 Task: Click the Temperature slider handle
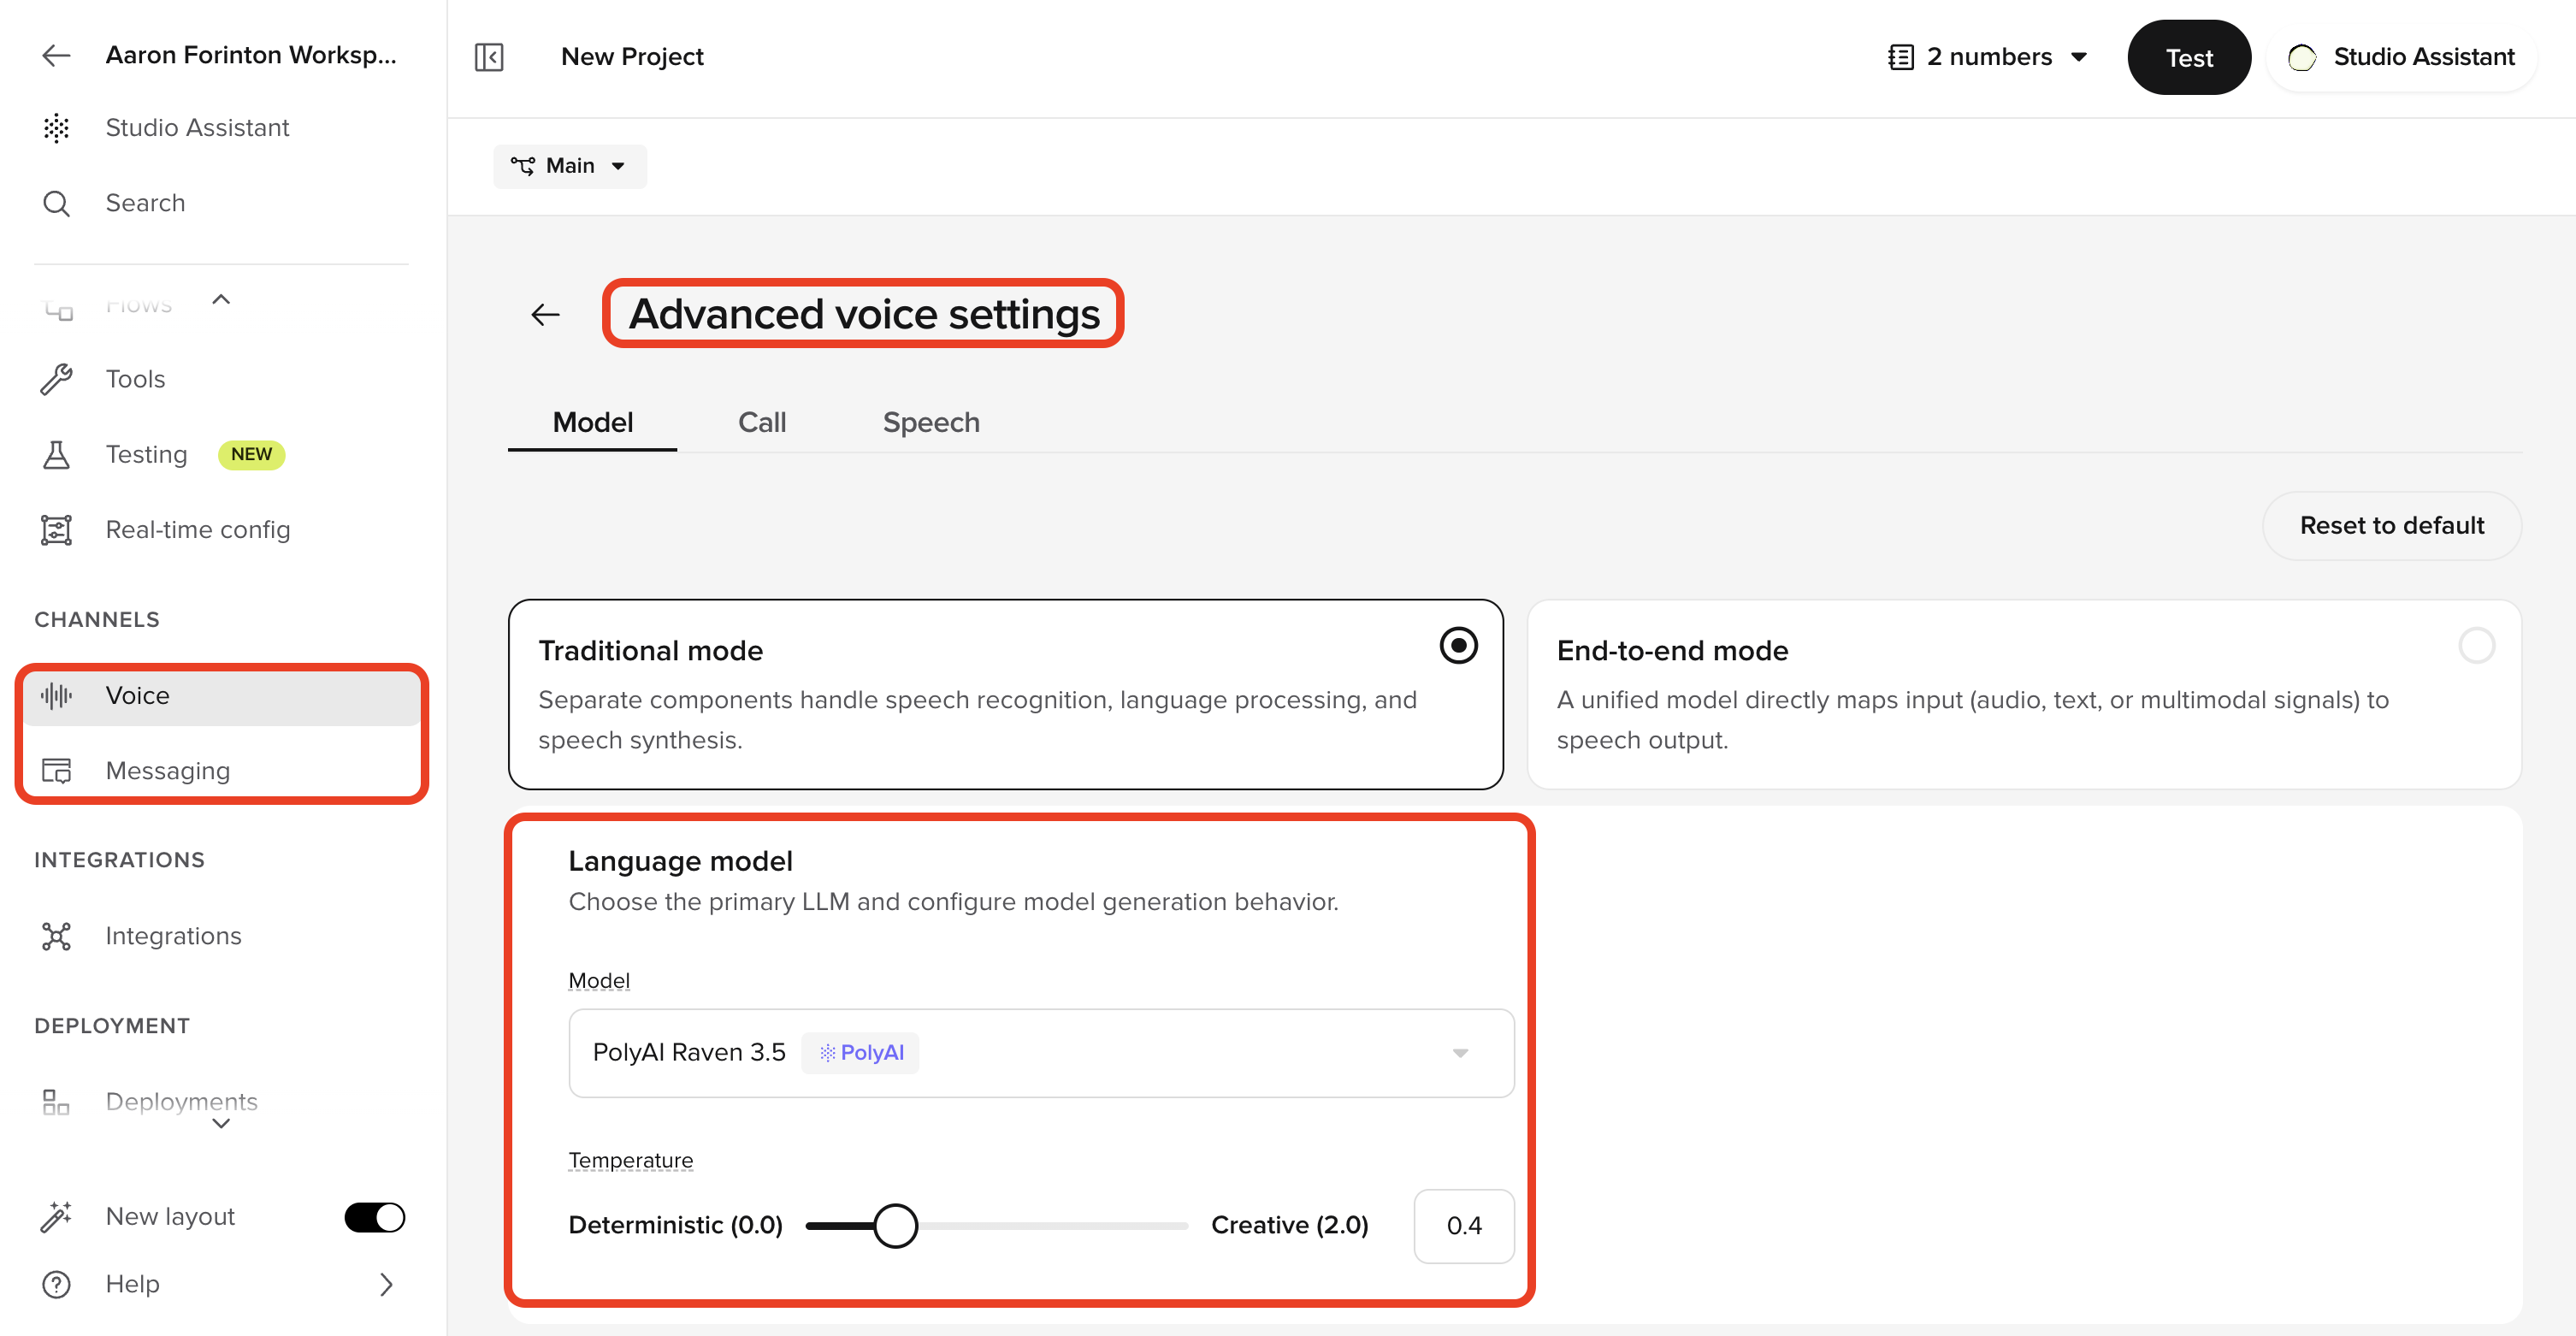[x=895, y=1225]
